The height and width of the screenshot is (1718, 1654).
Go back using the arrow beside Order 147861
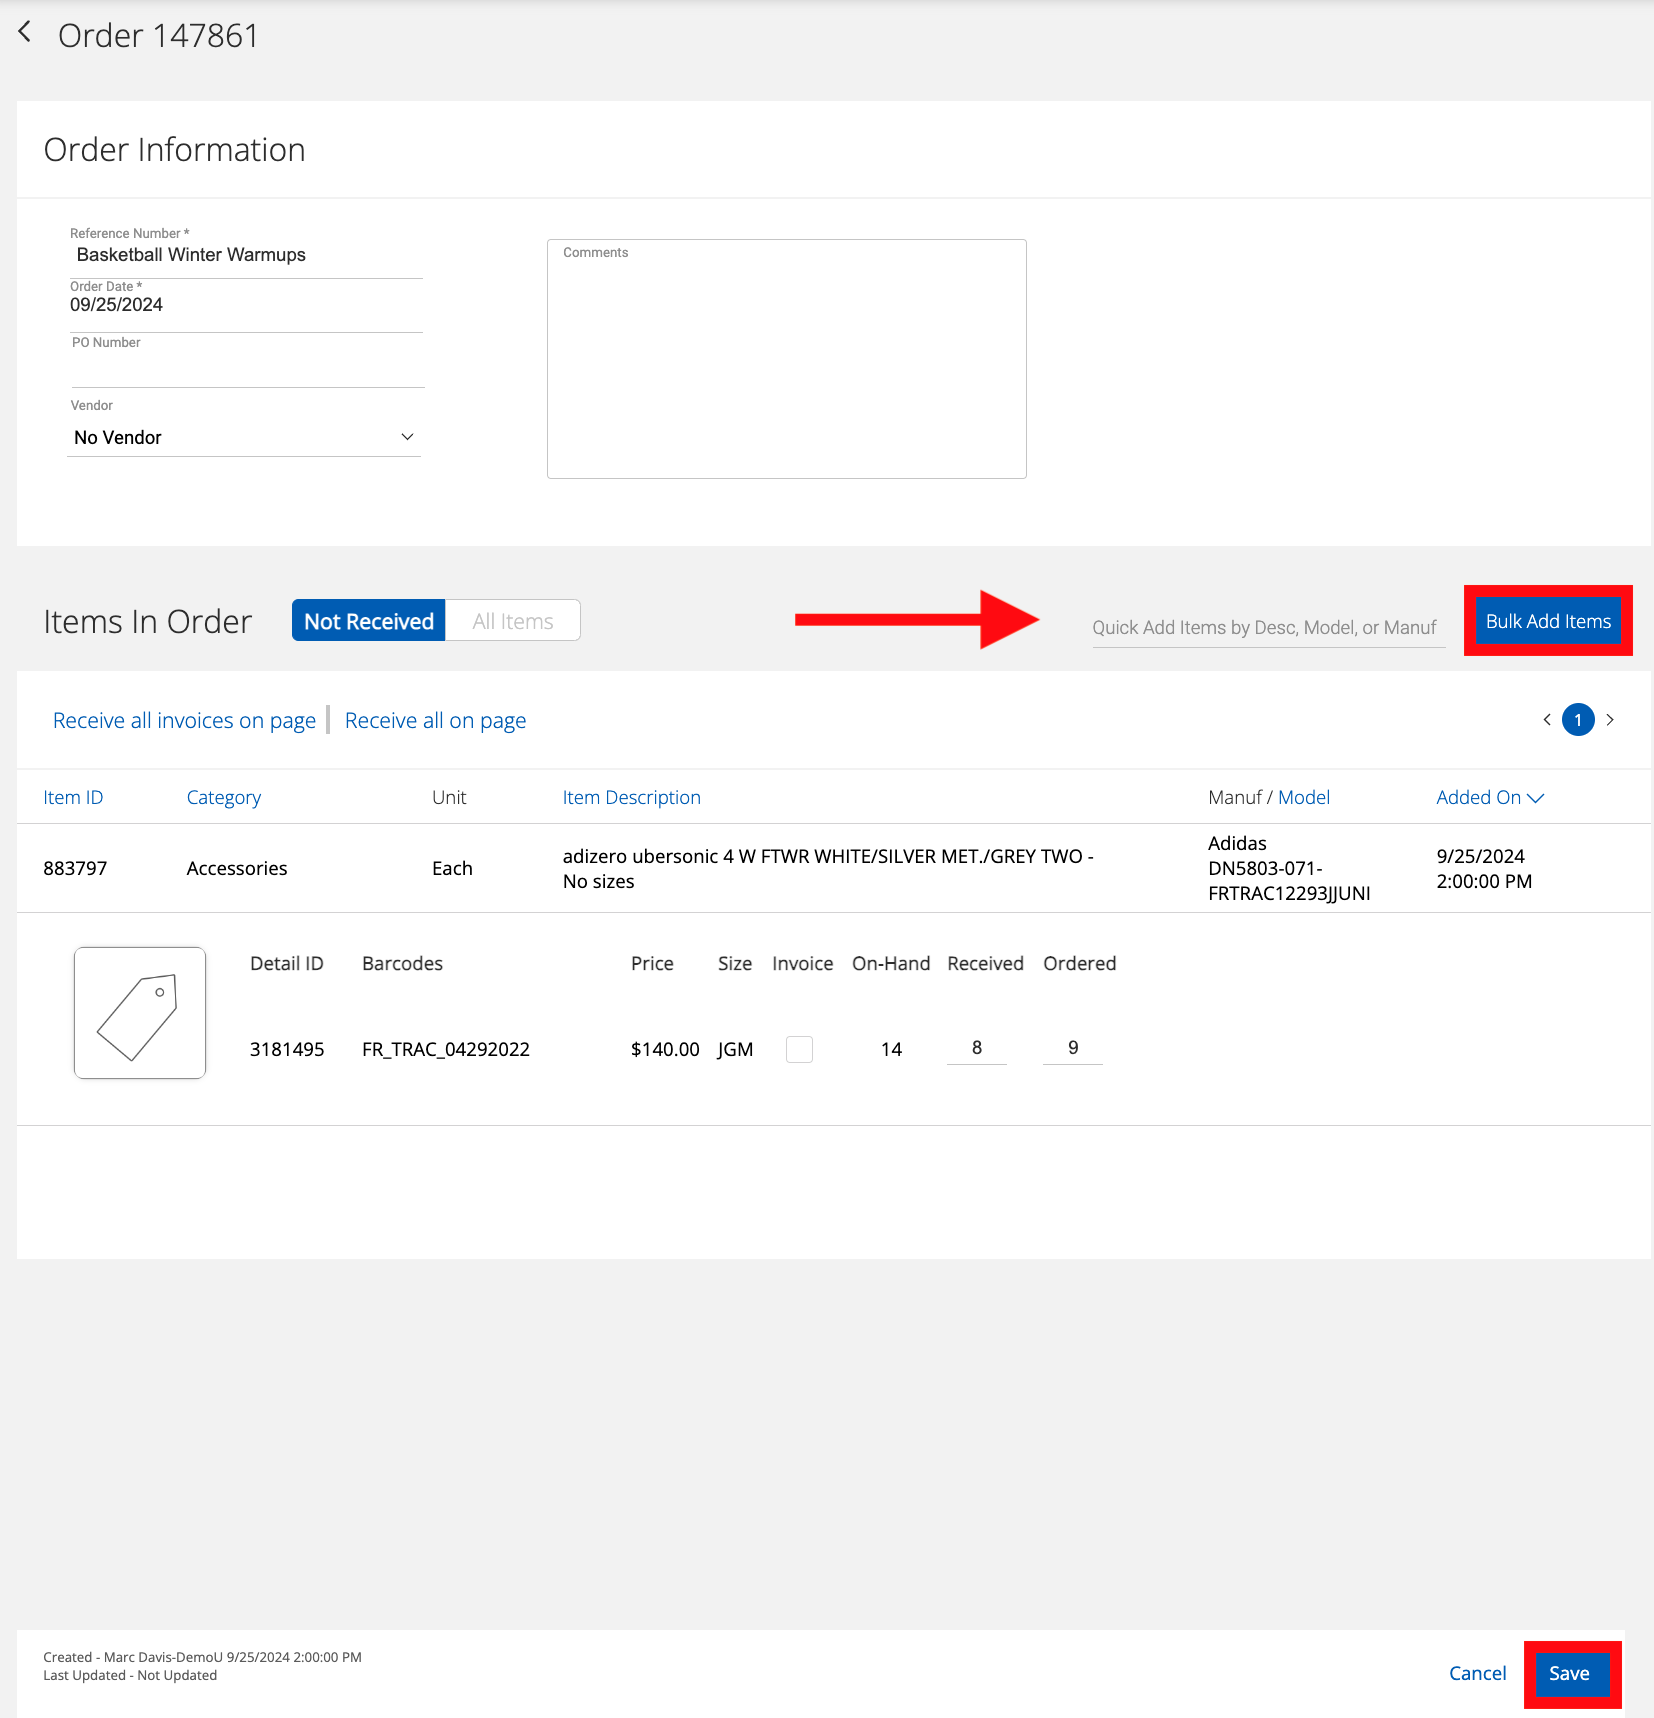pyautogui.click(x=25, y=33)
